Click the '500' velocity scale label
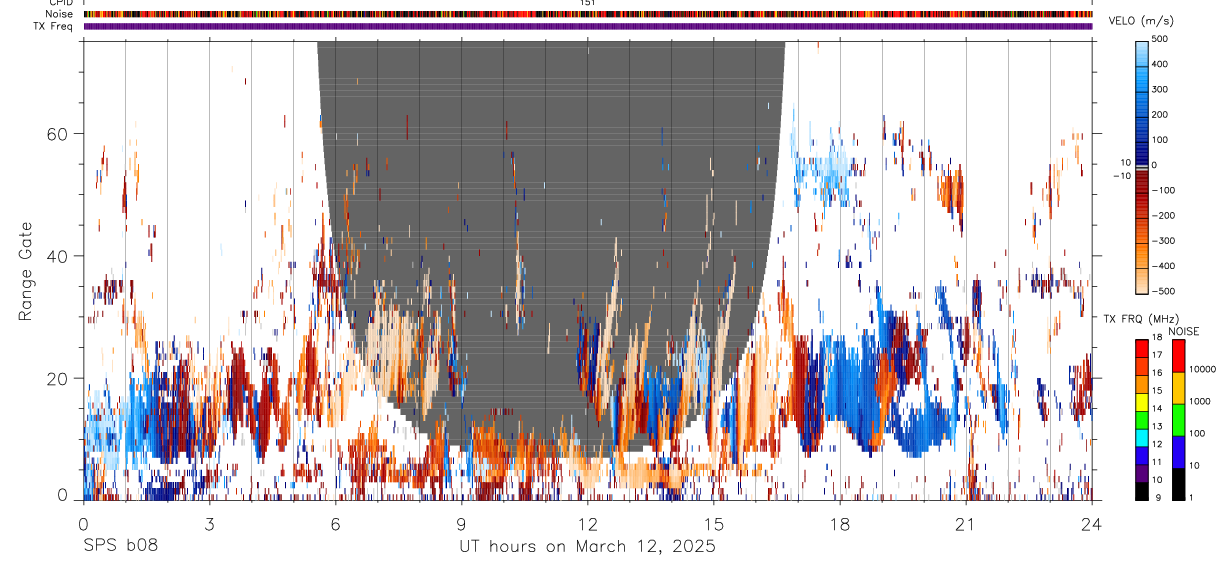The height and width of the screenshot is (567, 1228). pyautogui.click(x=1162, y=39)
